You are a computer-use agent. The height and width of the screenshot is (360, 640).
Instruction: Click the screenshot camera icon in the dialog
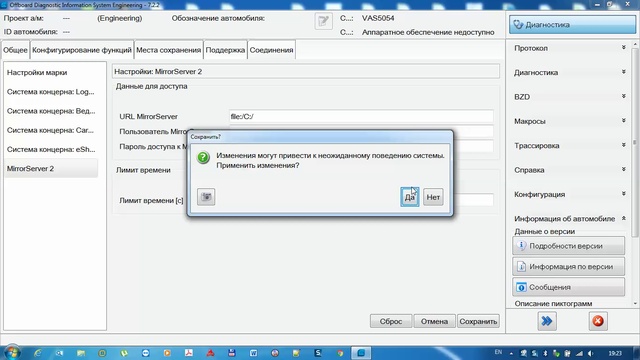coord(206,197)
